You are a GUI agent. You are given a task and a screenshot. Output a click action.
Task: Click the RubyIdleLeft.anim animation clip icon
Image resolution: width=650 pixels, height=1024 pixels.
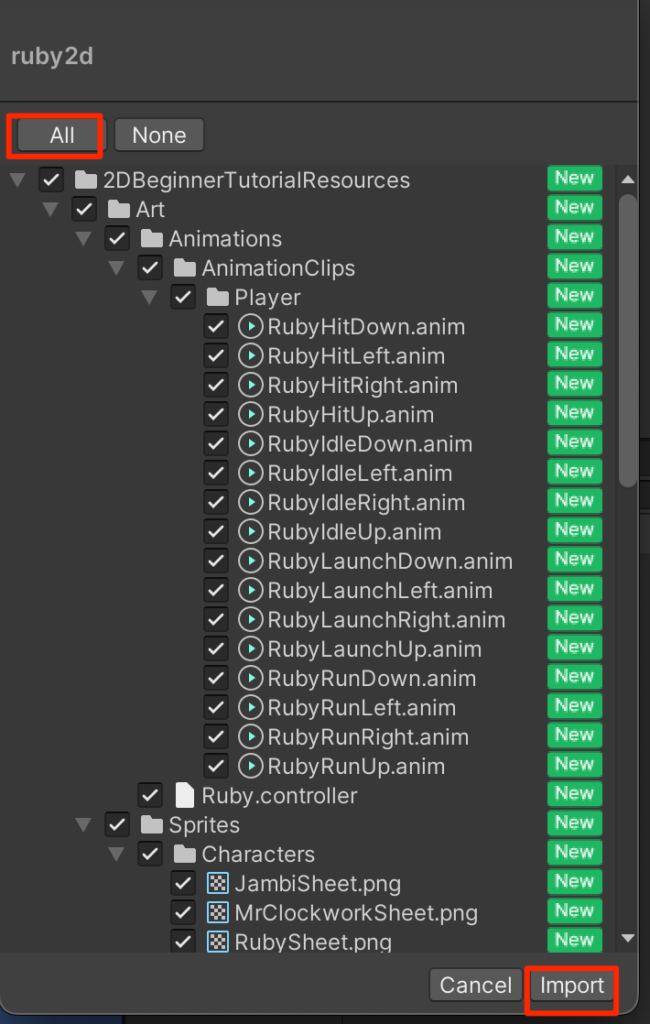(x=250, y=473)
